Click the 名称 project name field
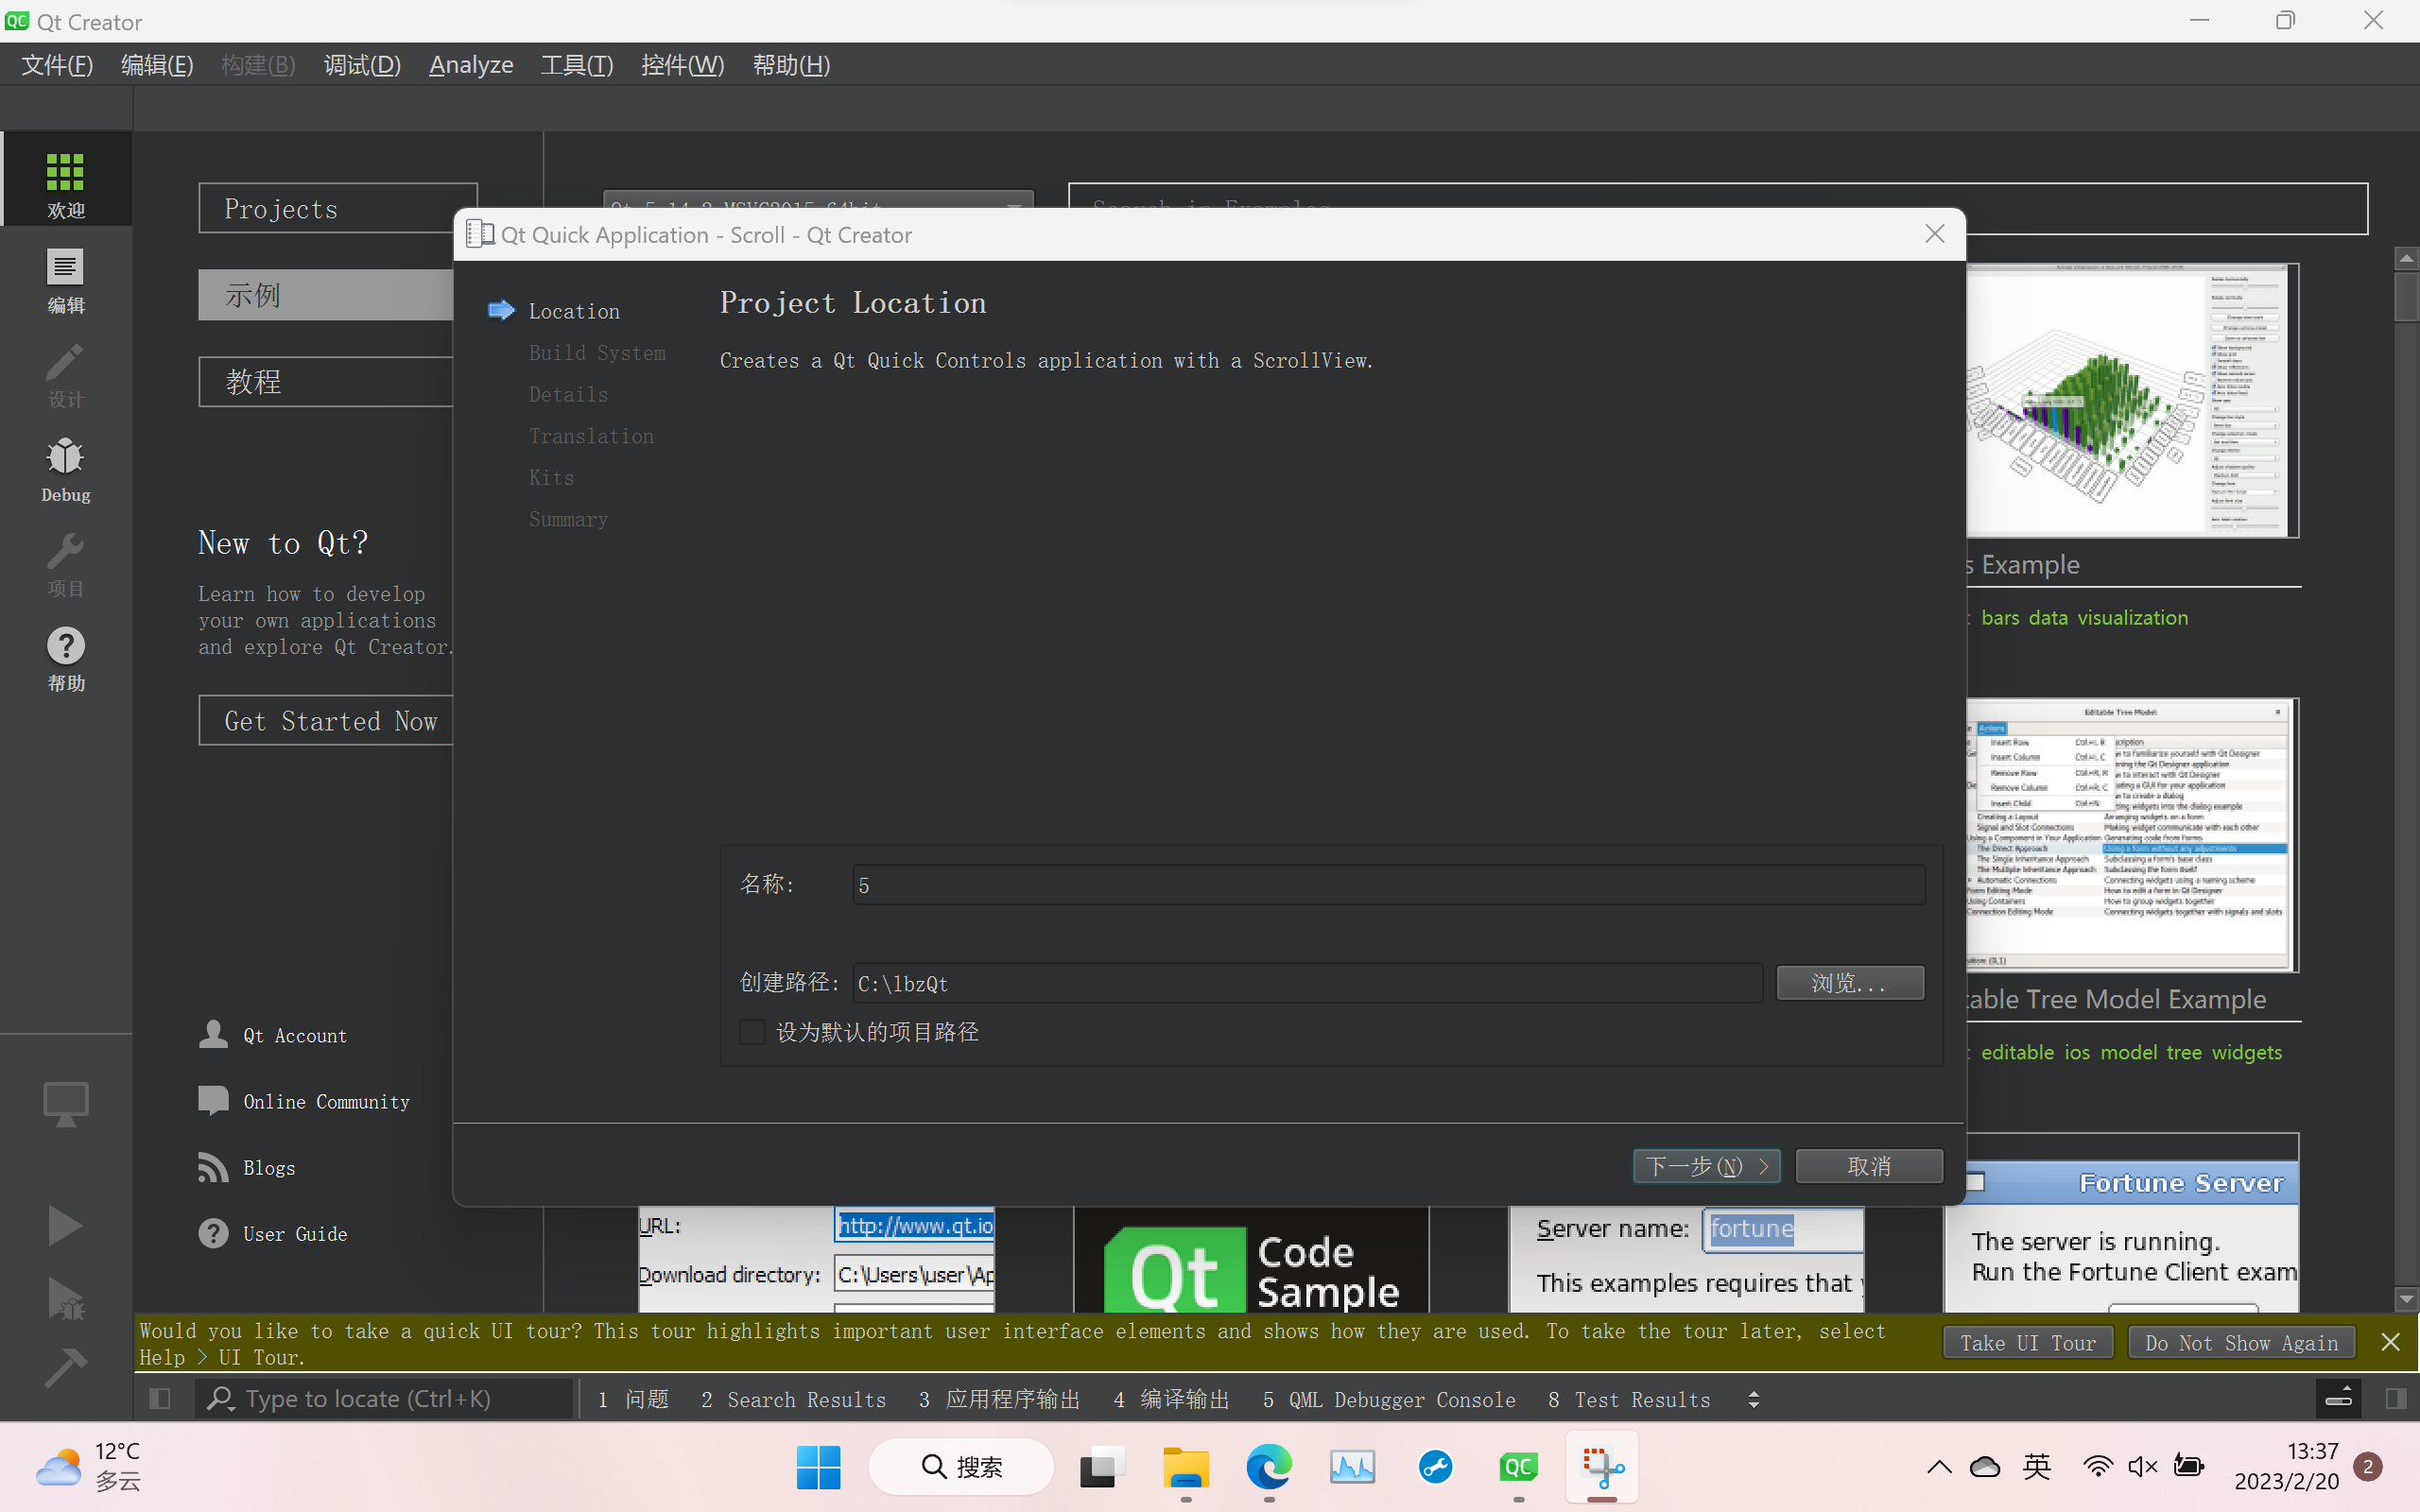 pyautogui.click(x=1388, y=884)
